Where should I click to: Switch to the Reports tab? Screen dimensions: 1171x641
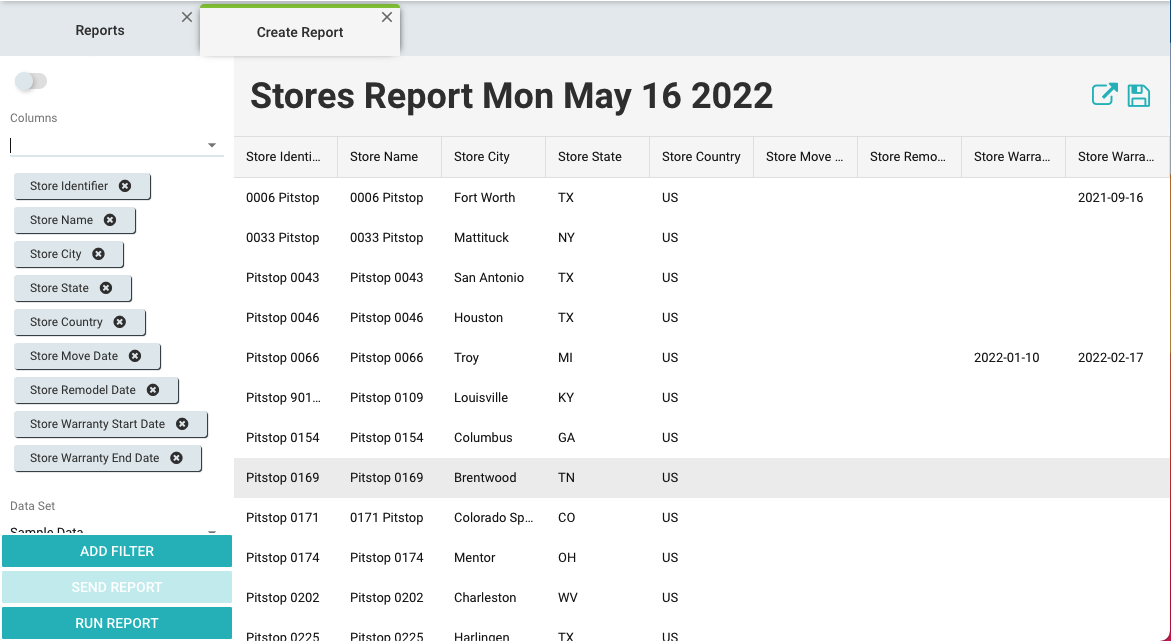coord(100,30)
